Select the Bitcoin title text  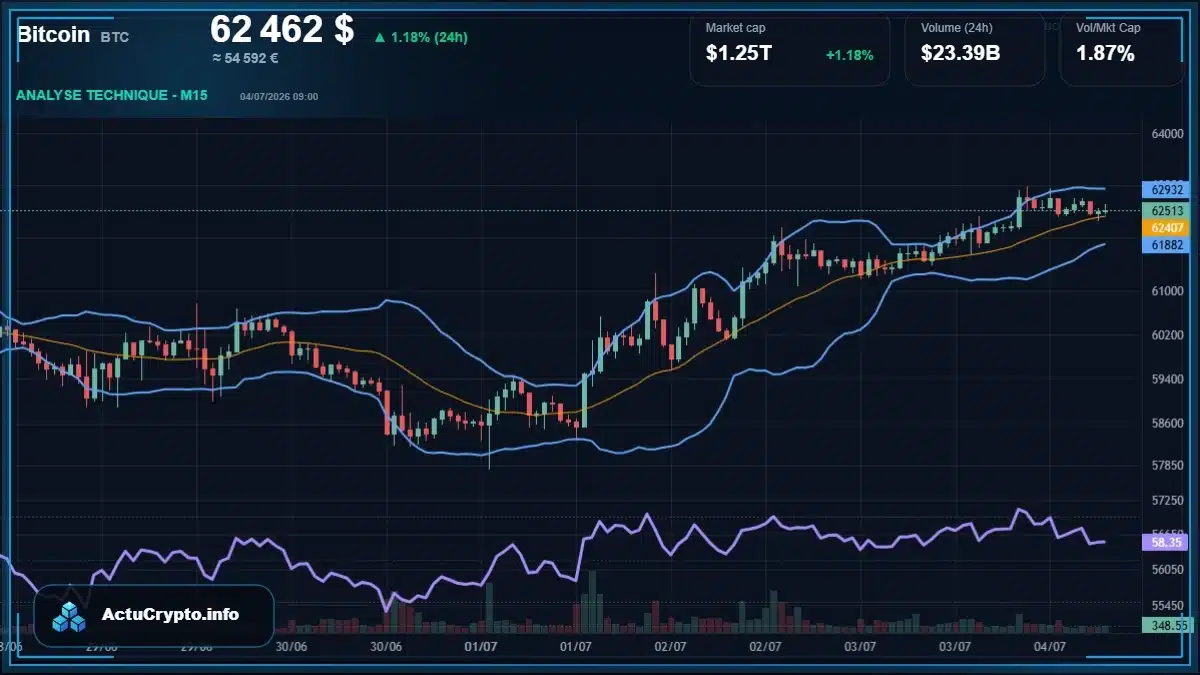[54, 35]
